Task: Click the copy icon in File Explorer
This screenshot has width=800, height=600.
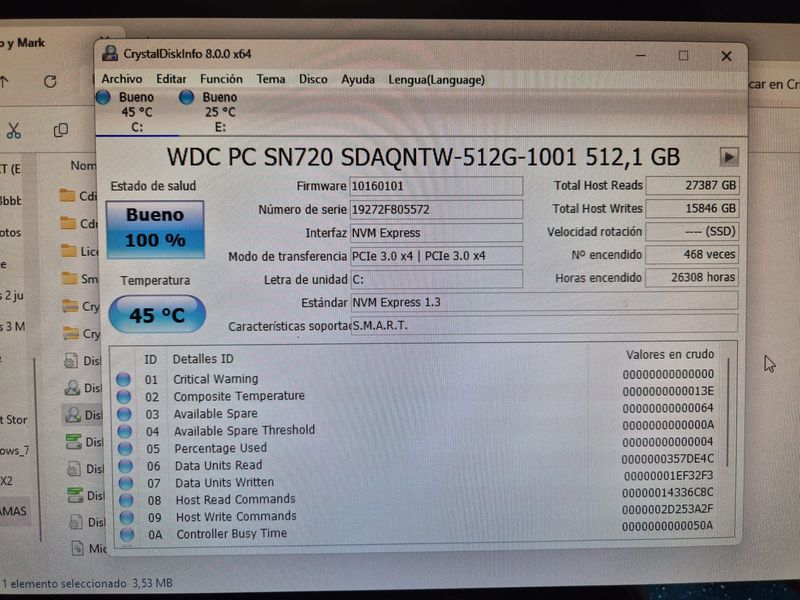Action: 61,130
